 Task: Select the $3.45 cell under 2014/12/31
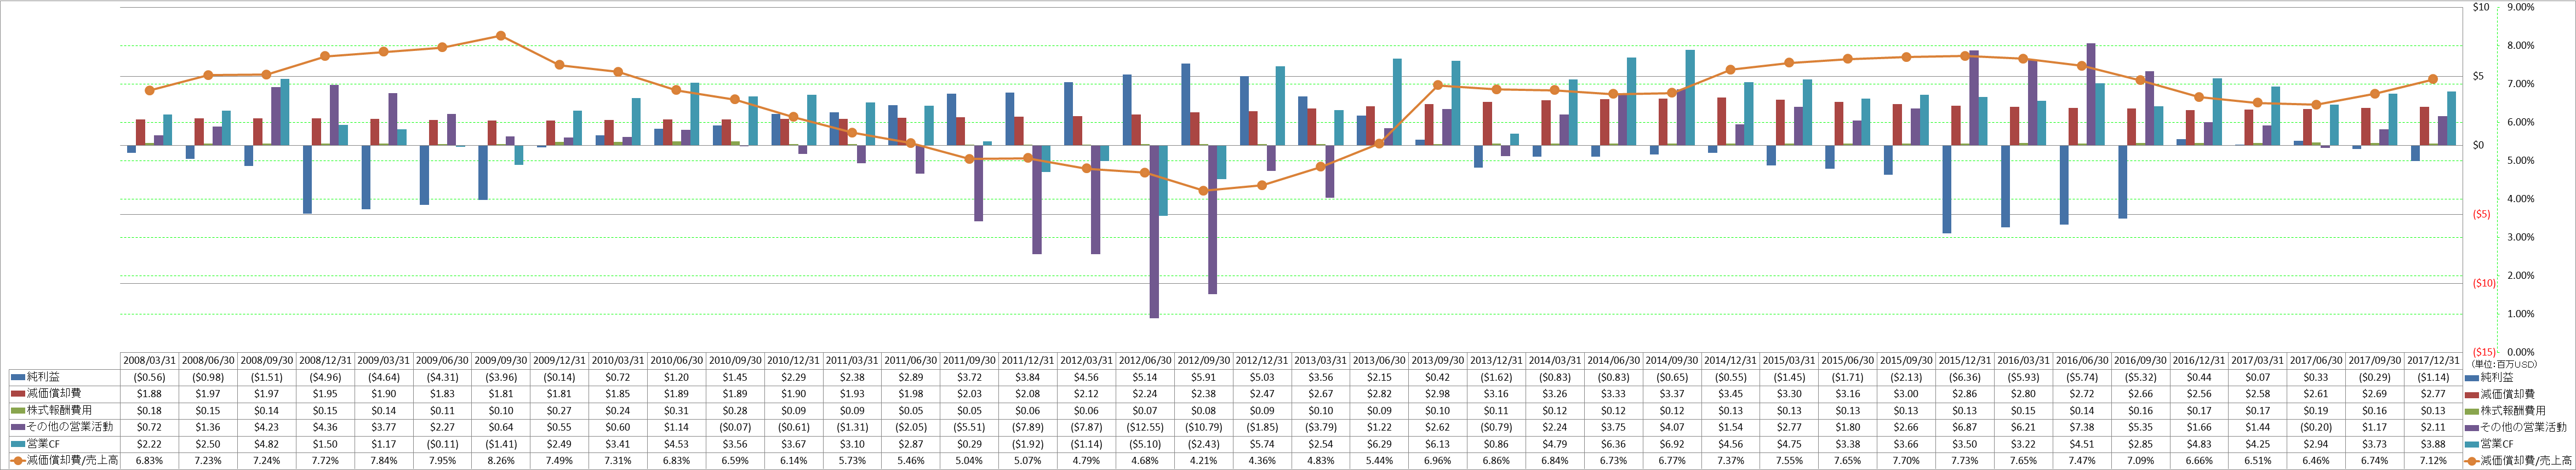[1729, 394]
